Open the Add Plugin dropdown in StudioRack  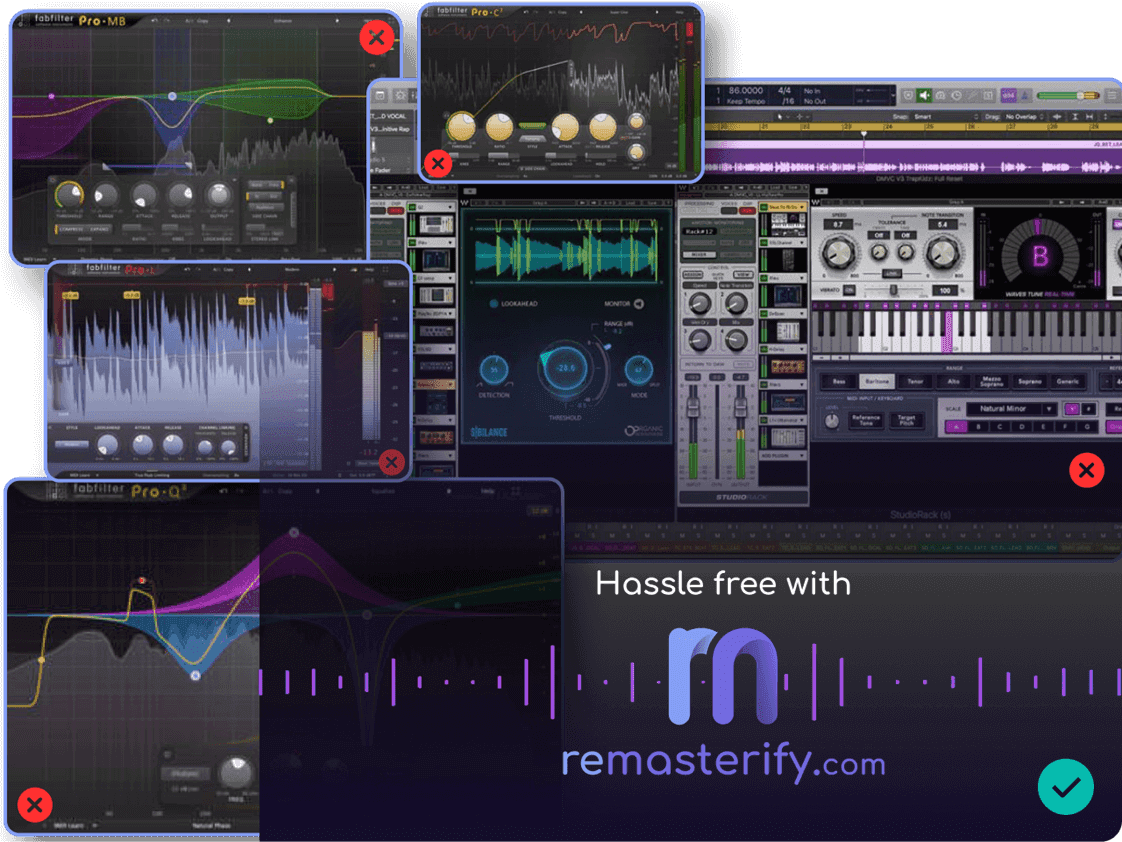tap(783, 456)
